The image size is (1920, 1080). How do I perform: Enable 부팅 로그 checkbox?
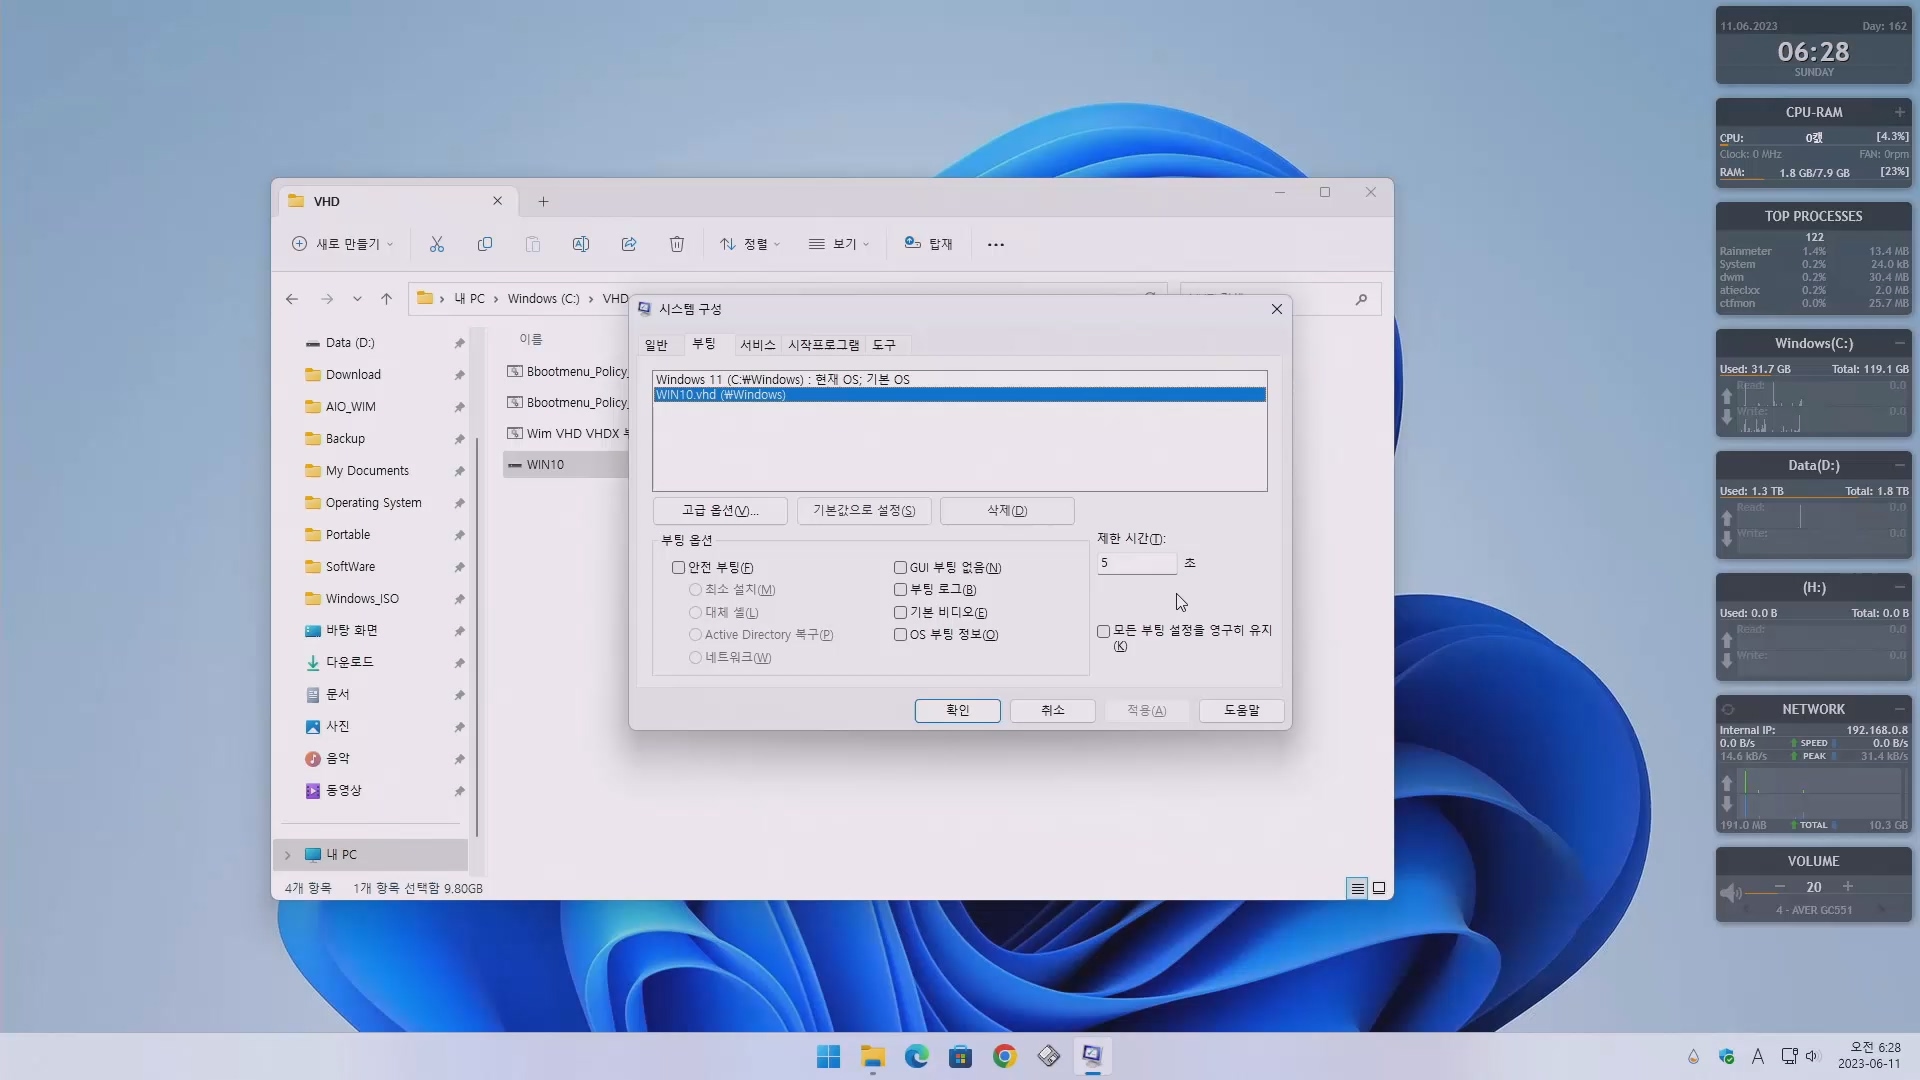tap(900, 590)
